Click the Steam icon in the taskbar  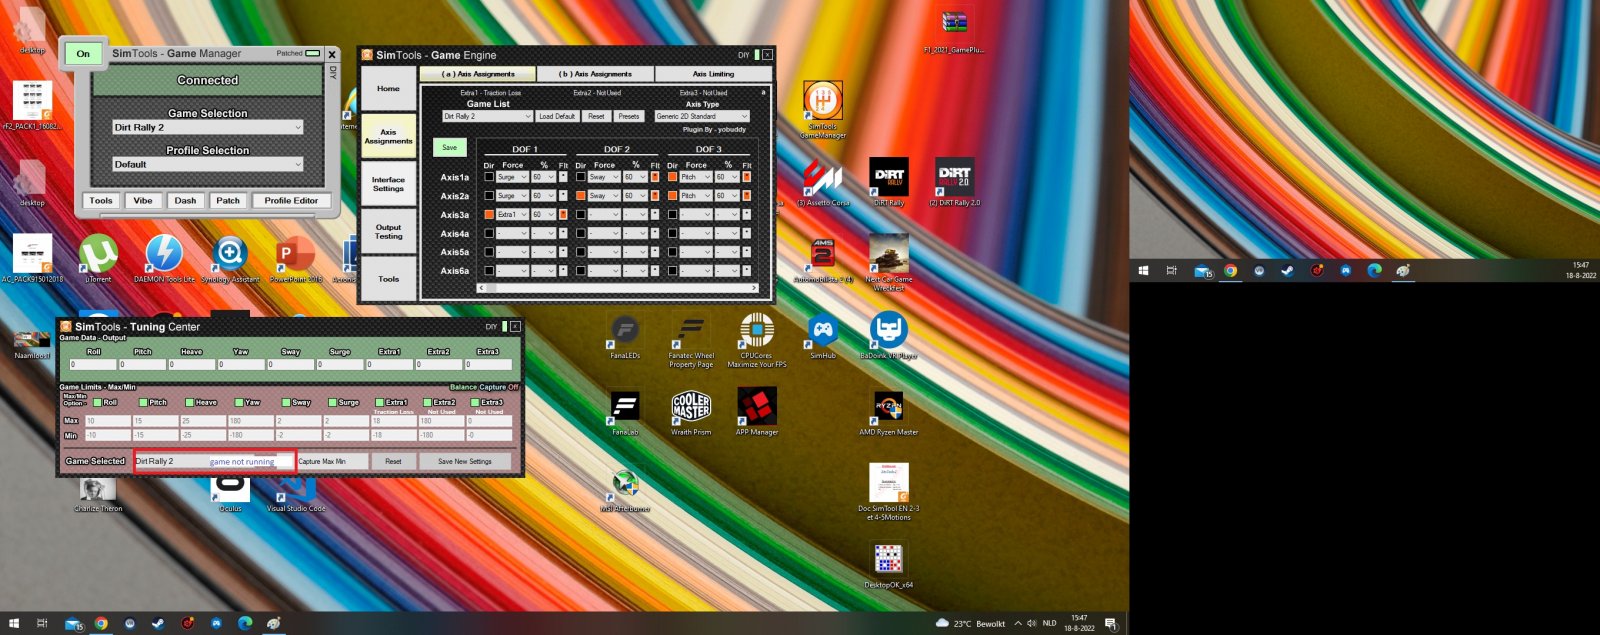click(158, 624)
